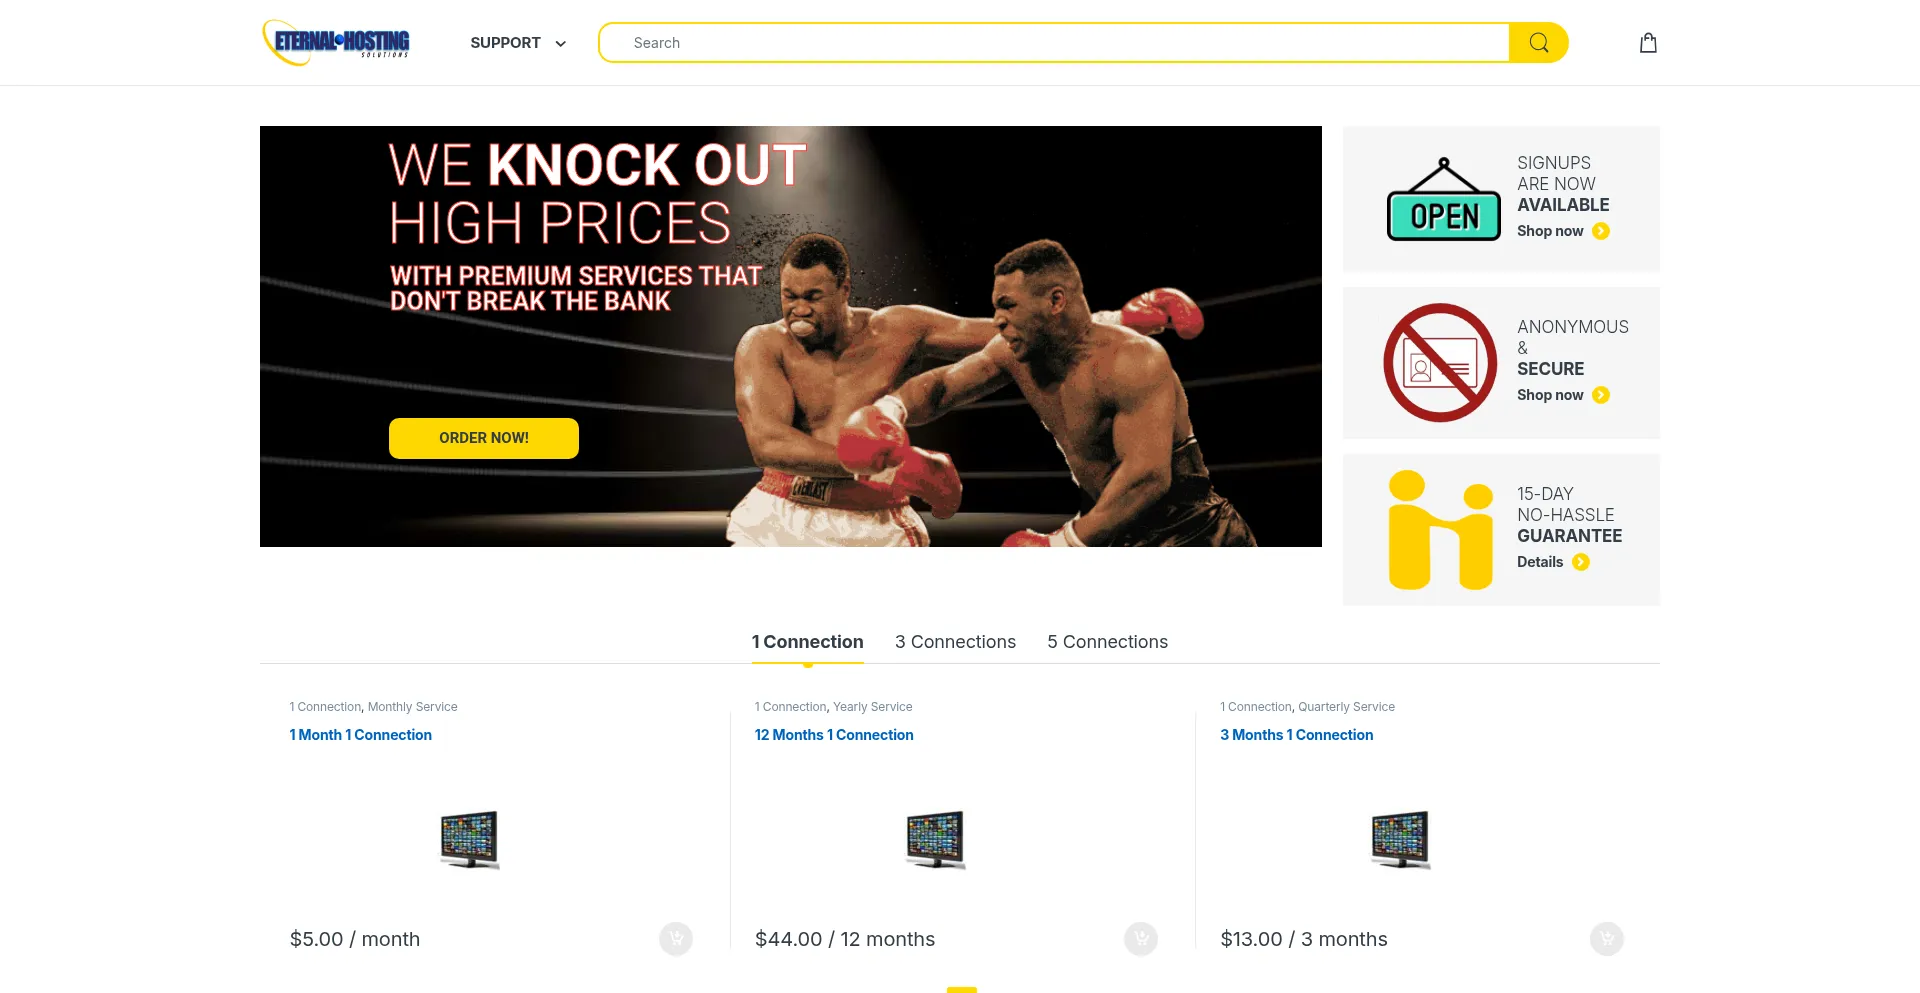
Task: Expand the SUPPORT dropdown menu
Action: tap(518, 43)
